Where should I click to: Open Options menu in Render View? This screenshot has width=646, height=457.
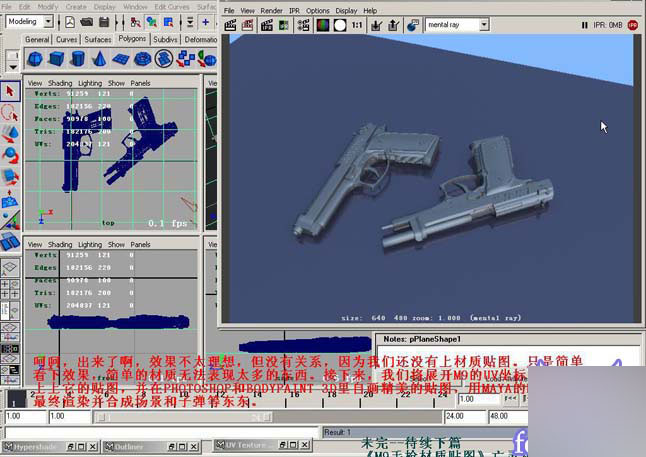click(318, 10)
